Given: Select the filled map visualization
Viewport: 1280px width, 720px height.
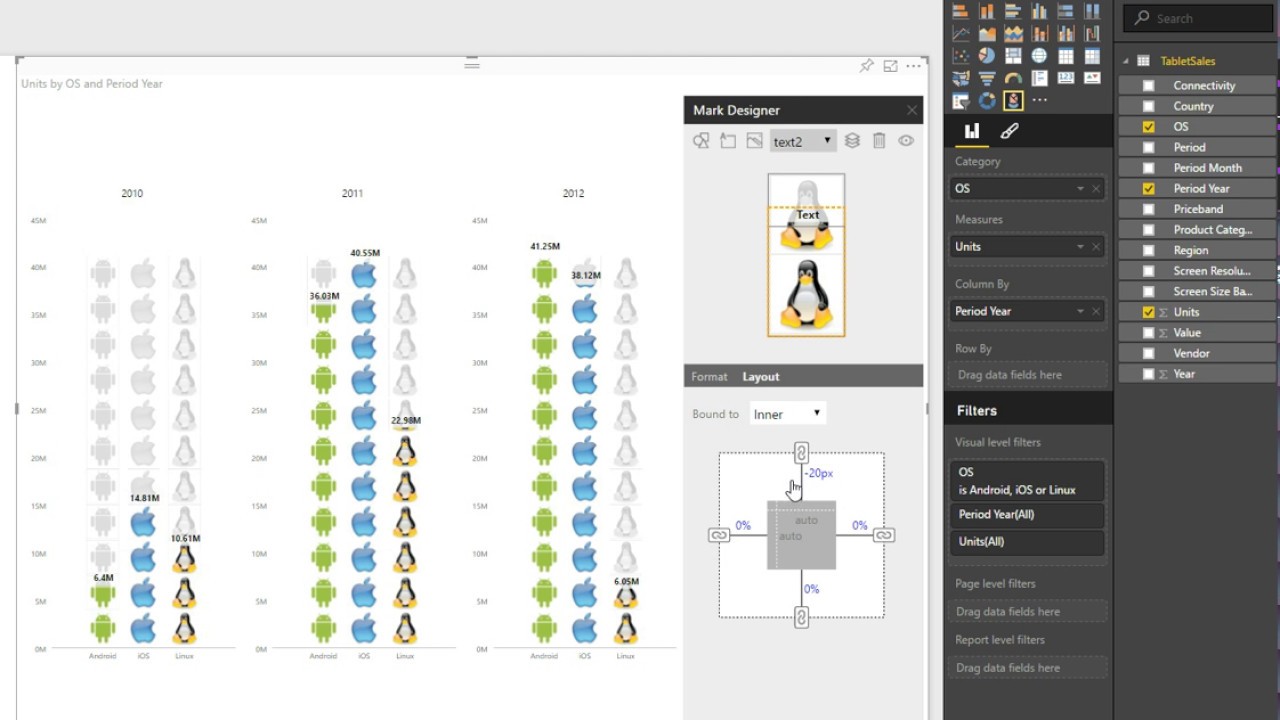Looking at the screenshot, I should pos(961,78).
